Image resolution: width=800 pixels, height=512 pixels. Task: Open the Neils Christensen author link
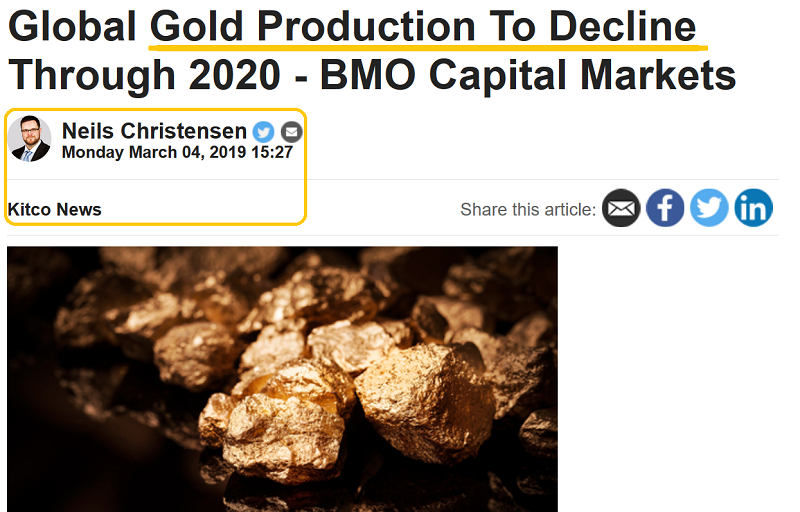tap(154, 131)
